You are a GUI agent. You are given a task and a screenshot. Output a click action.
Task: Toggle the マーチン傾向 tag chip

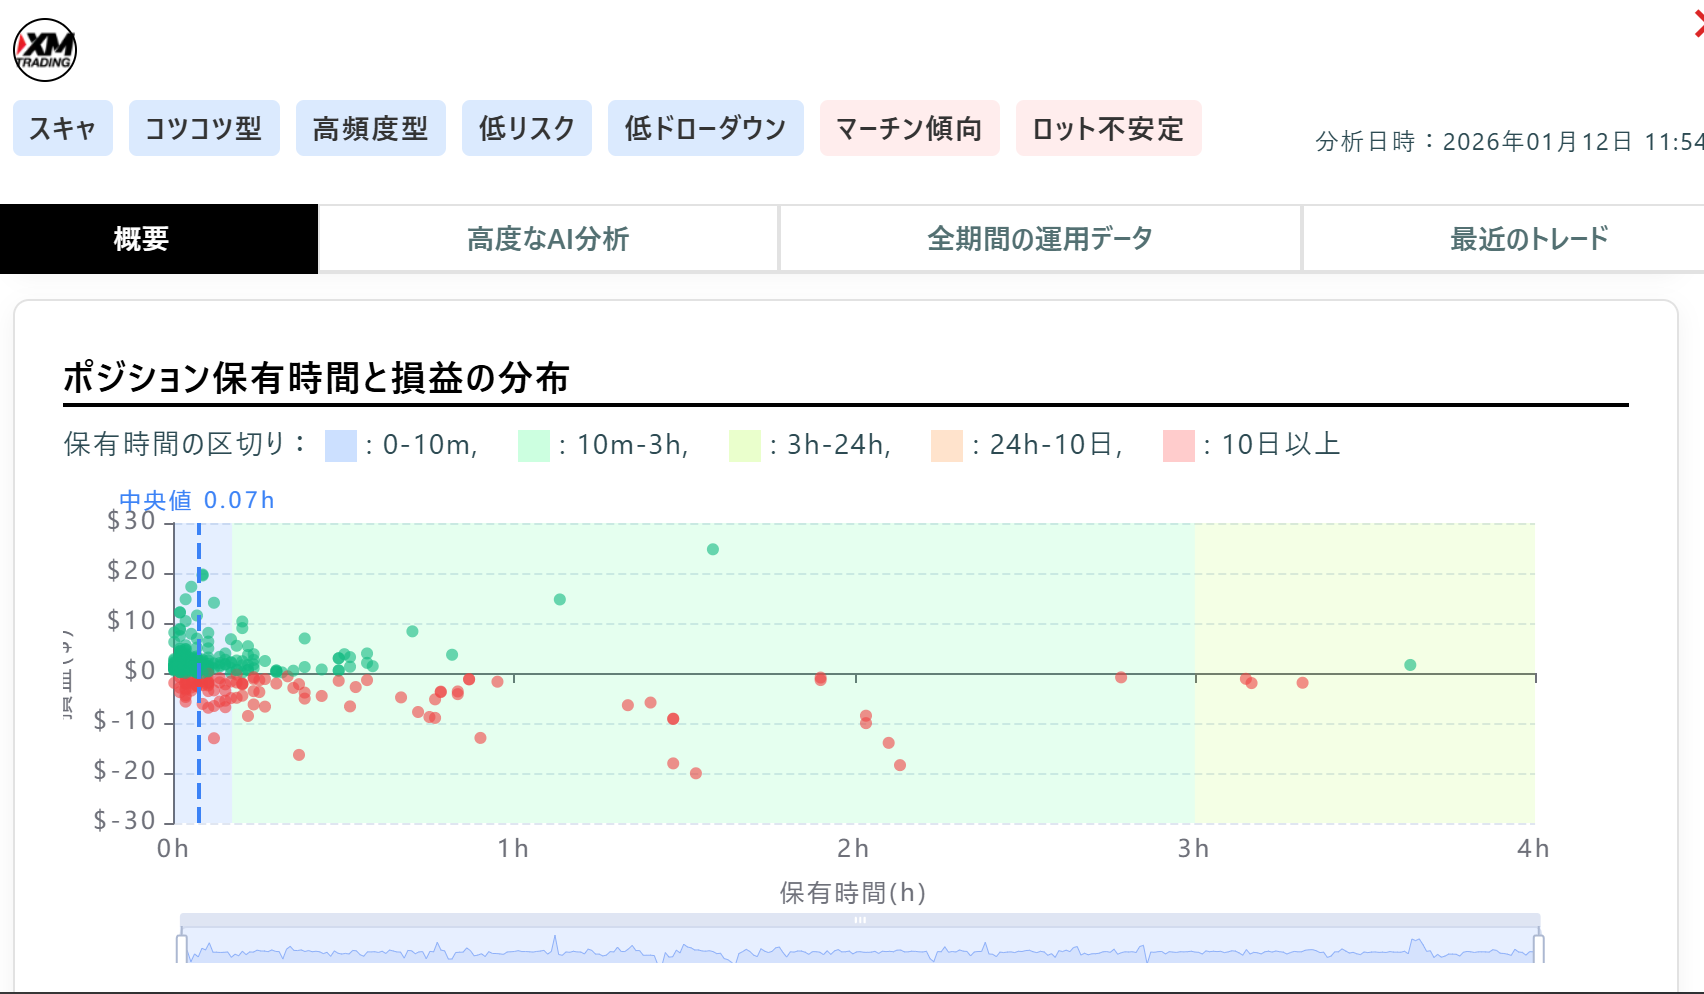(909, 128)
